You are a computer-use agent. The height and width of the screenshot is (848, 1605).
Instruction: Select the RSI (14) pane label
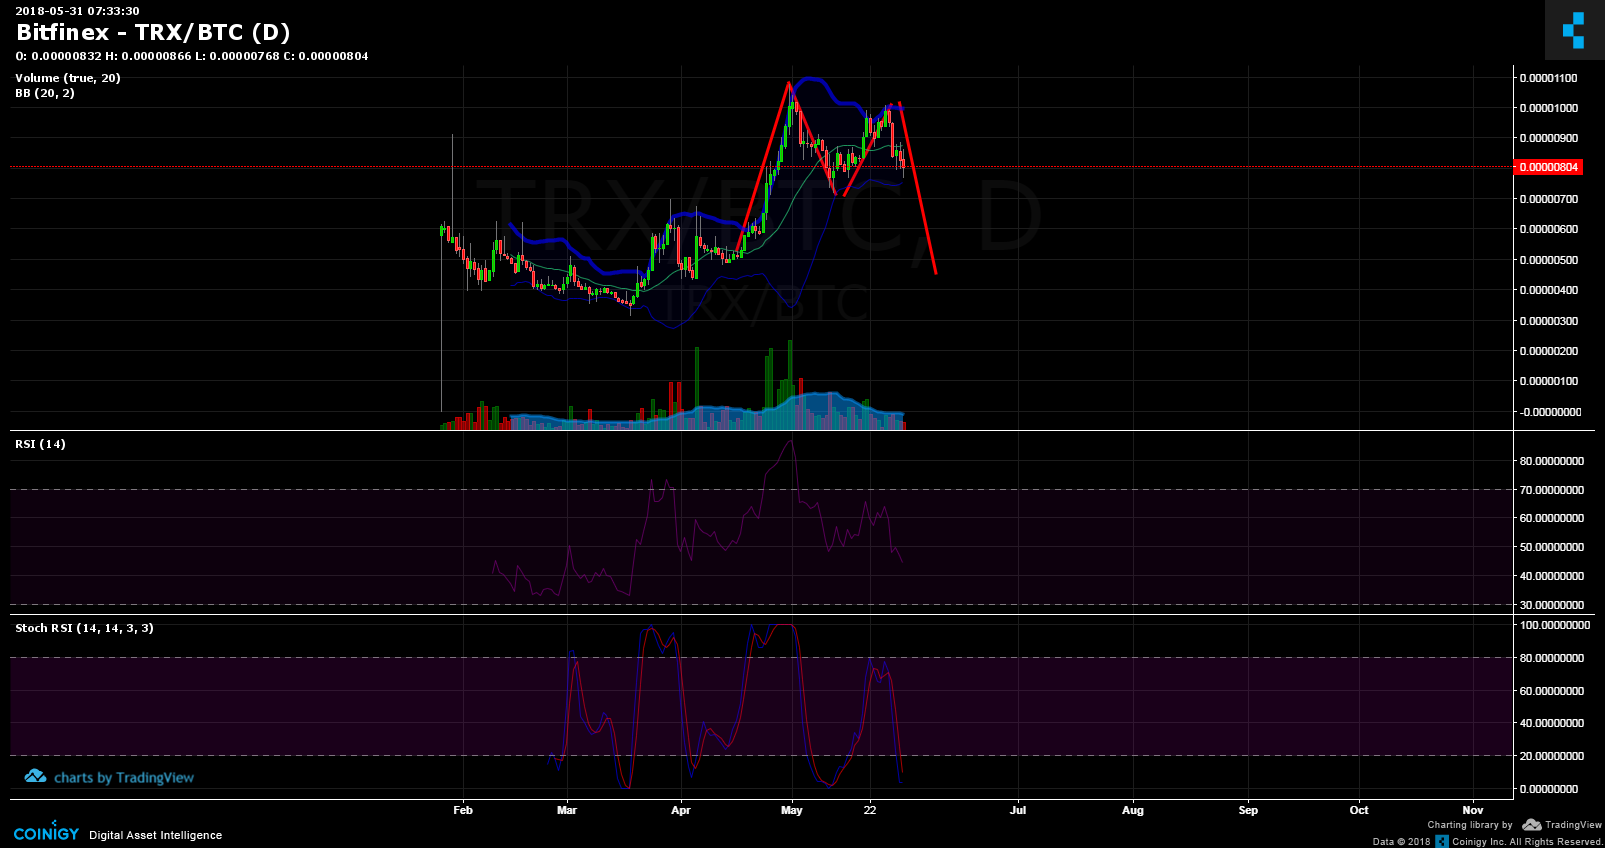pyautogui.click(x=40, y=444)
